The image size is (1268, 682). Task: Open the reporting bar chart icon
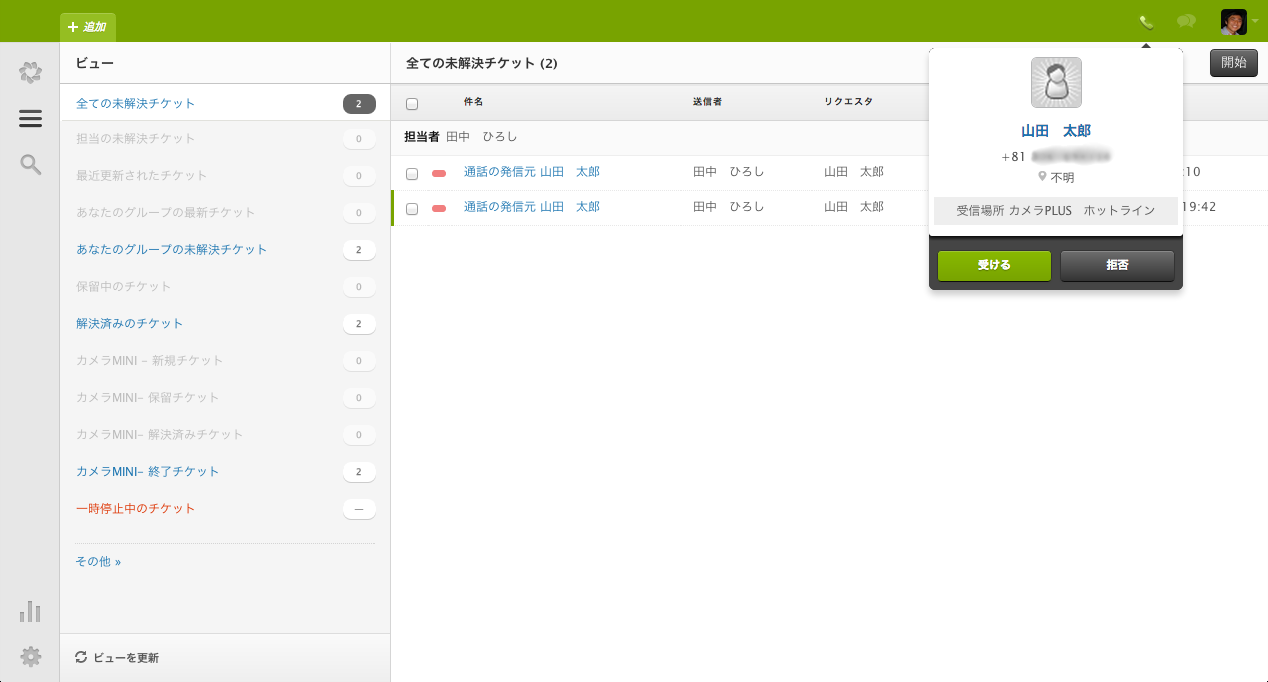point(30,611)
